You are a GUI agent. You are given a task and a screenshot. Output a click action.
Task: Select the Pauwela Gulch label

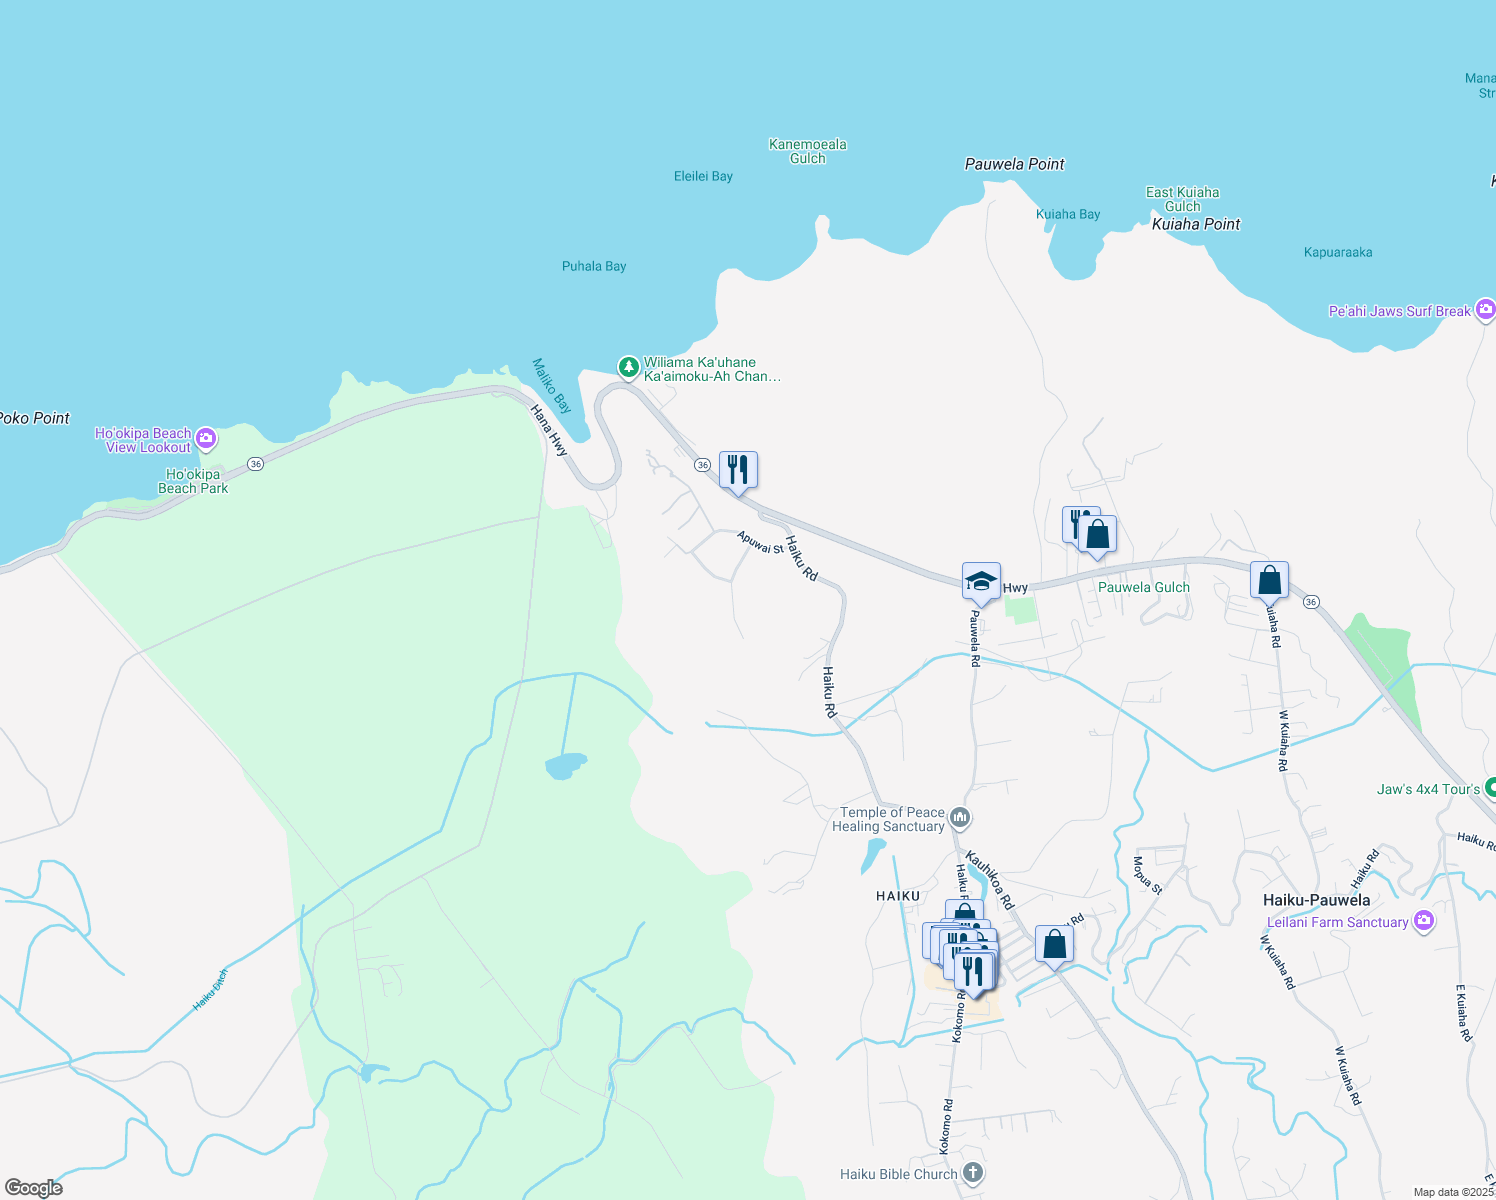tap(1144, 587)
